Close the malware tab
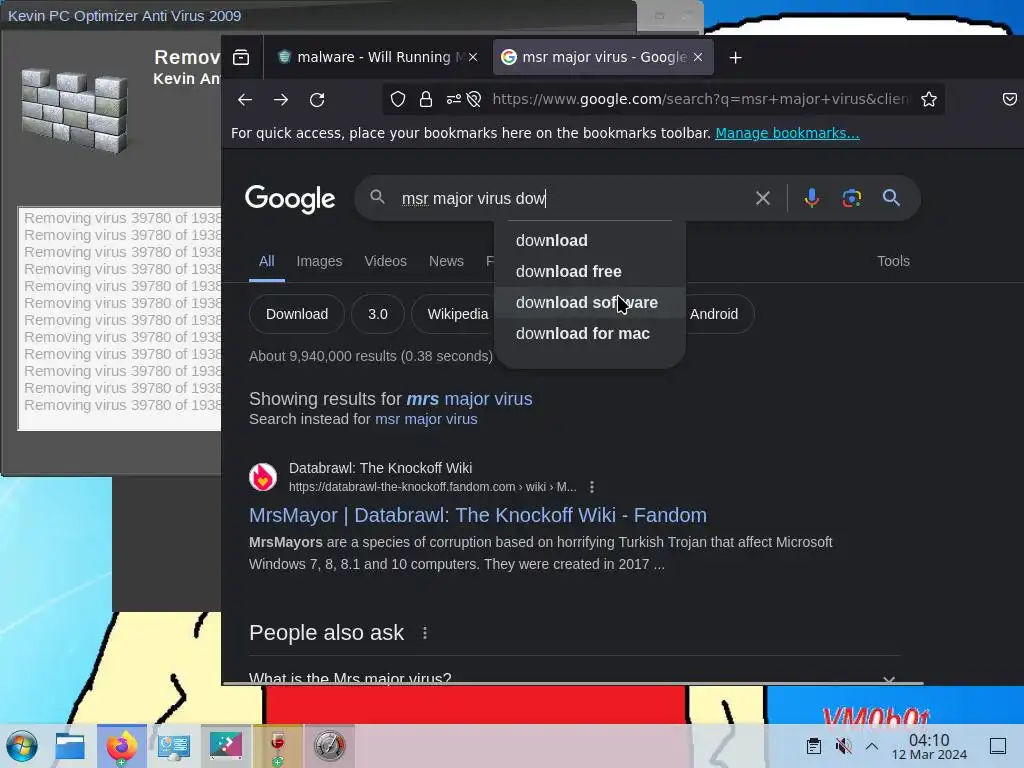This screenshot has height=768, width=1024. pos(473,57)
